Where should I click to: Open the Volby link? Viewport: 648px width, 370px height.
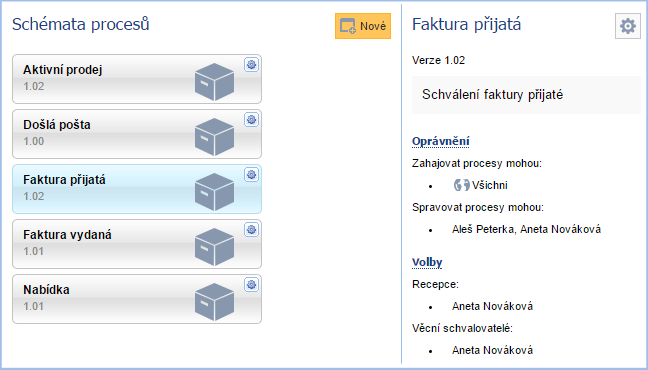click(x=427, y=262)
